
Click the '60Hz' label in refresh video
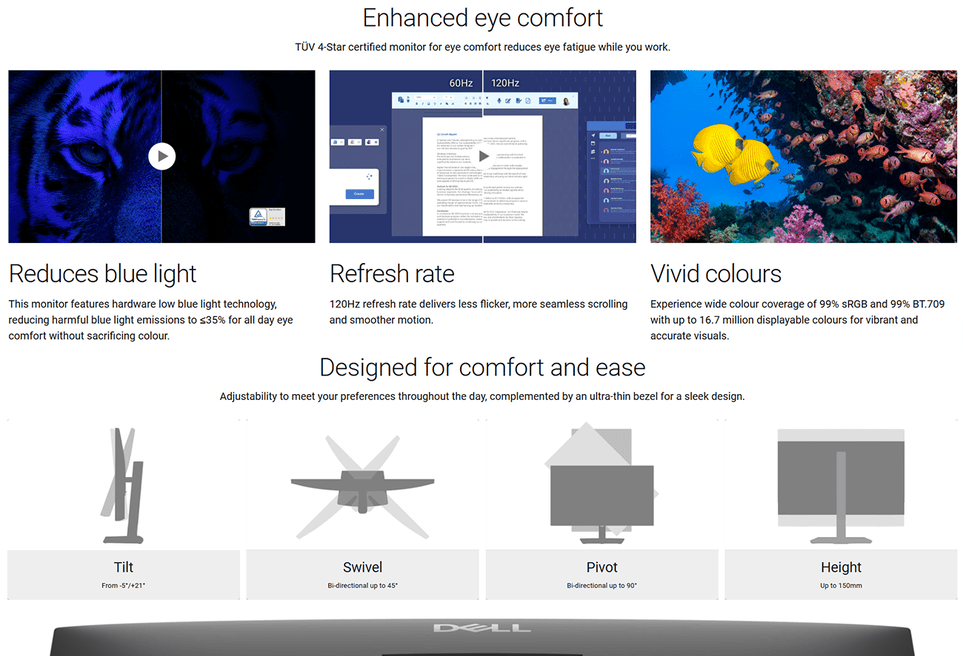[461, 83]
